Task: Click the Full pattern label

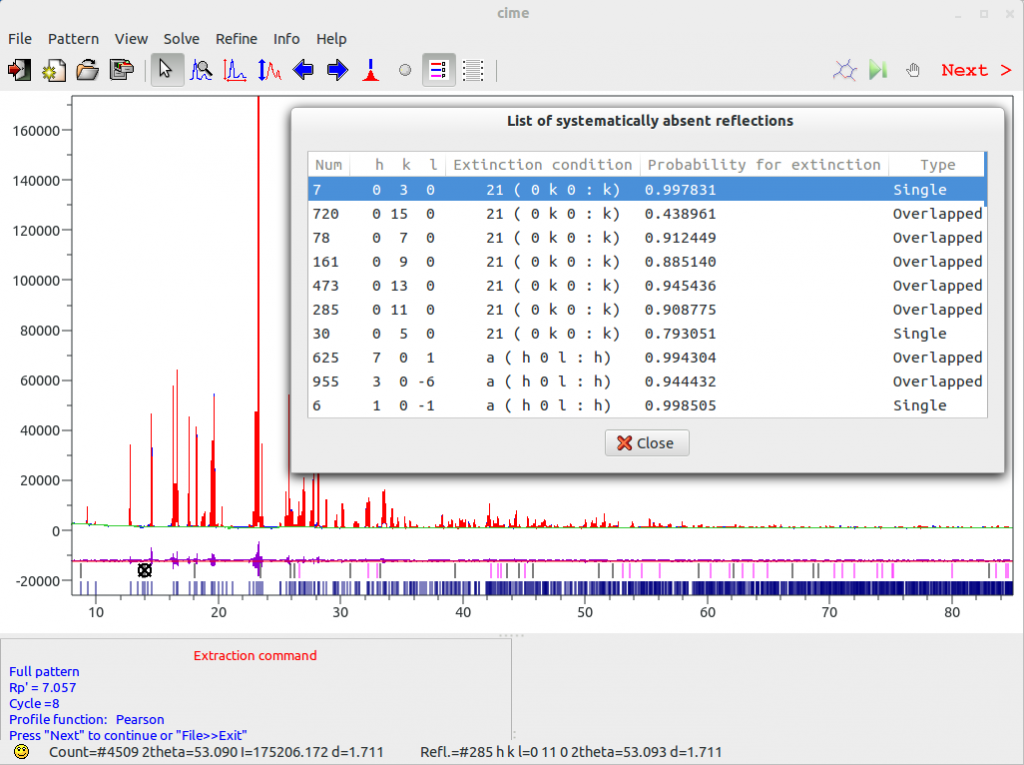Action: coord(44,671)
